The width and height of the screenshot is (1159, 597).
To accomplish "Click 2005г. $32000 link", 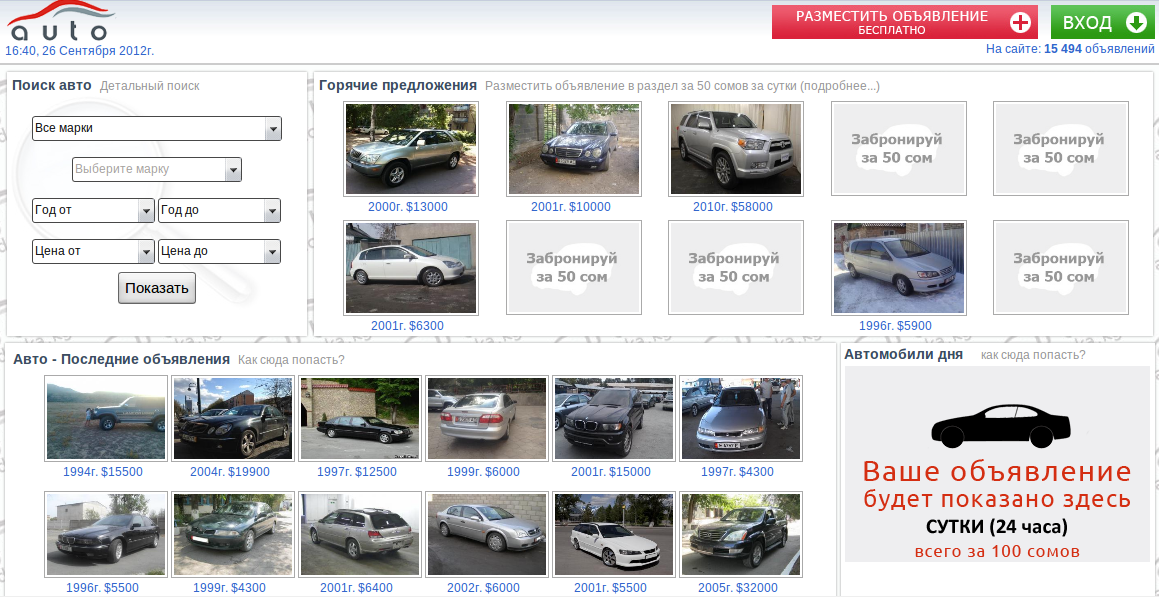I will coord(738,588).
